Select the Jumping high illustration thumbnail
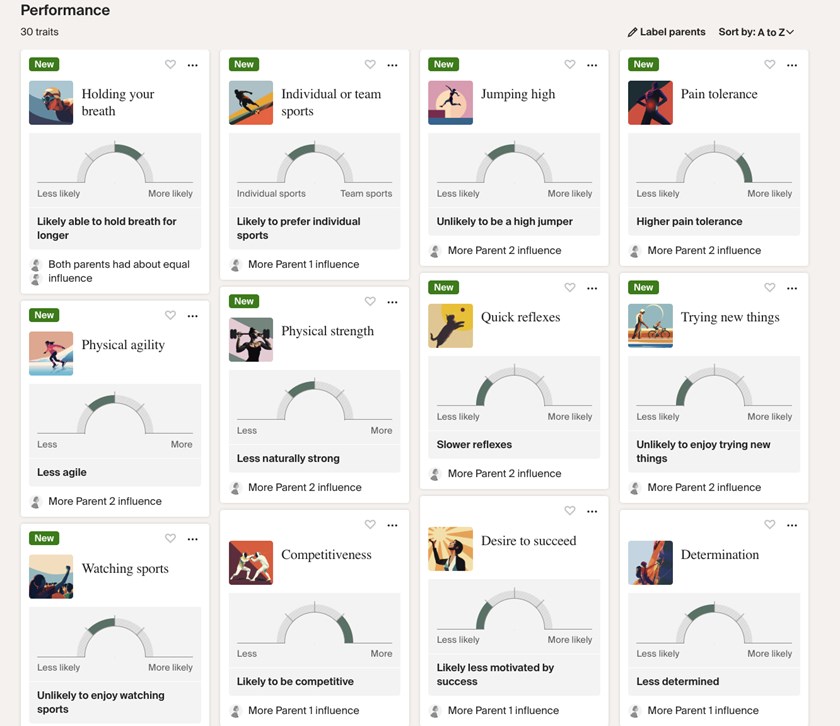840x726 pixels. (x=450, y=102)
